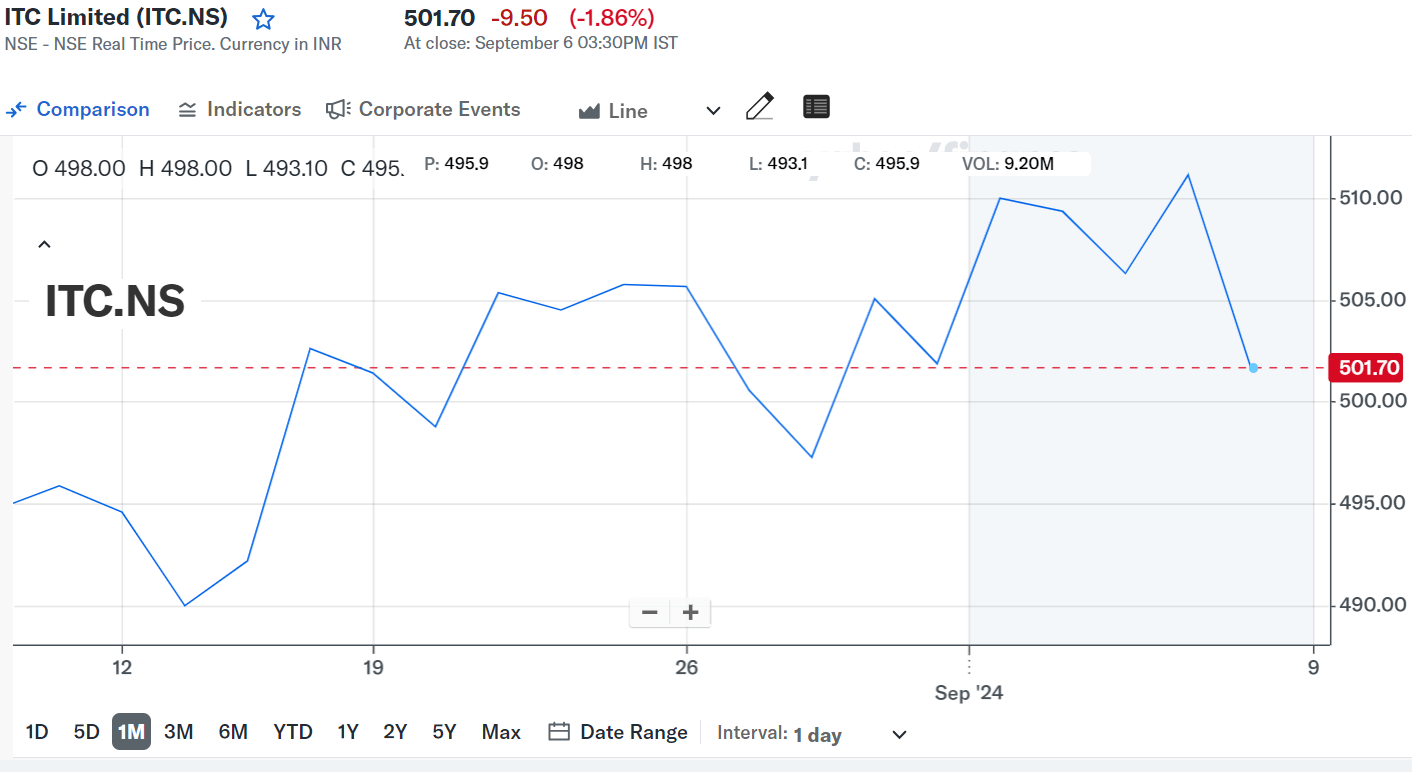Open the Comparison tool

pyautogui.click(x=78, y=109)
